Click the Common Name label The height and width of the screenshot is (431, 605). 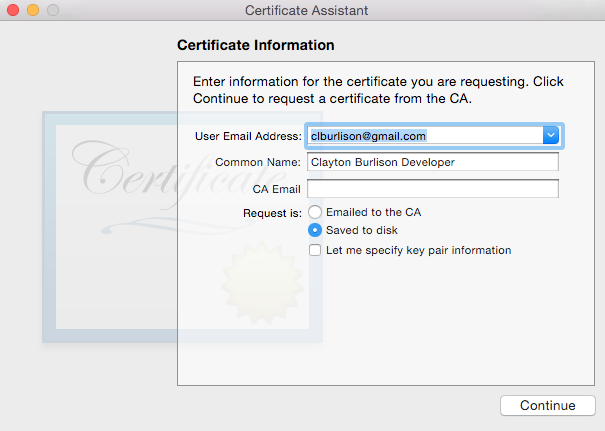click(258, 162)
